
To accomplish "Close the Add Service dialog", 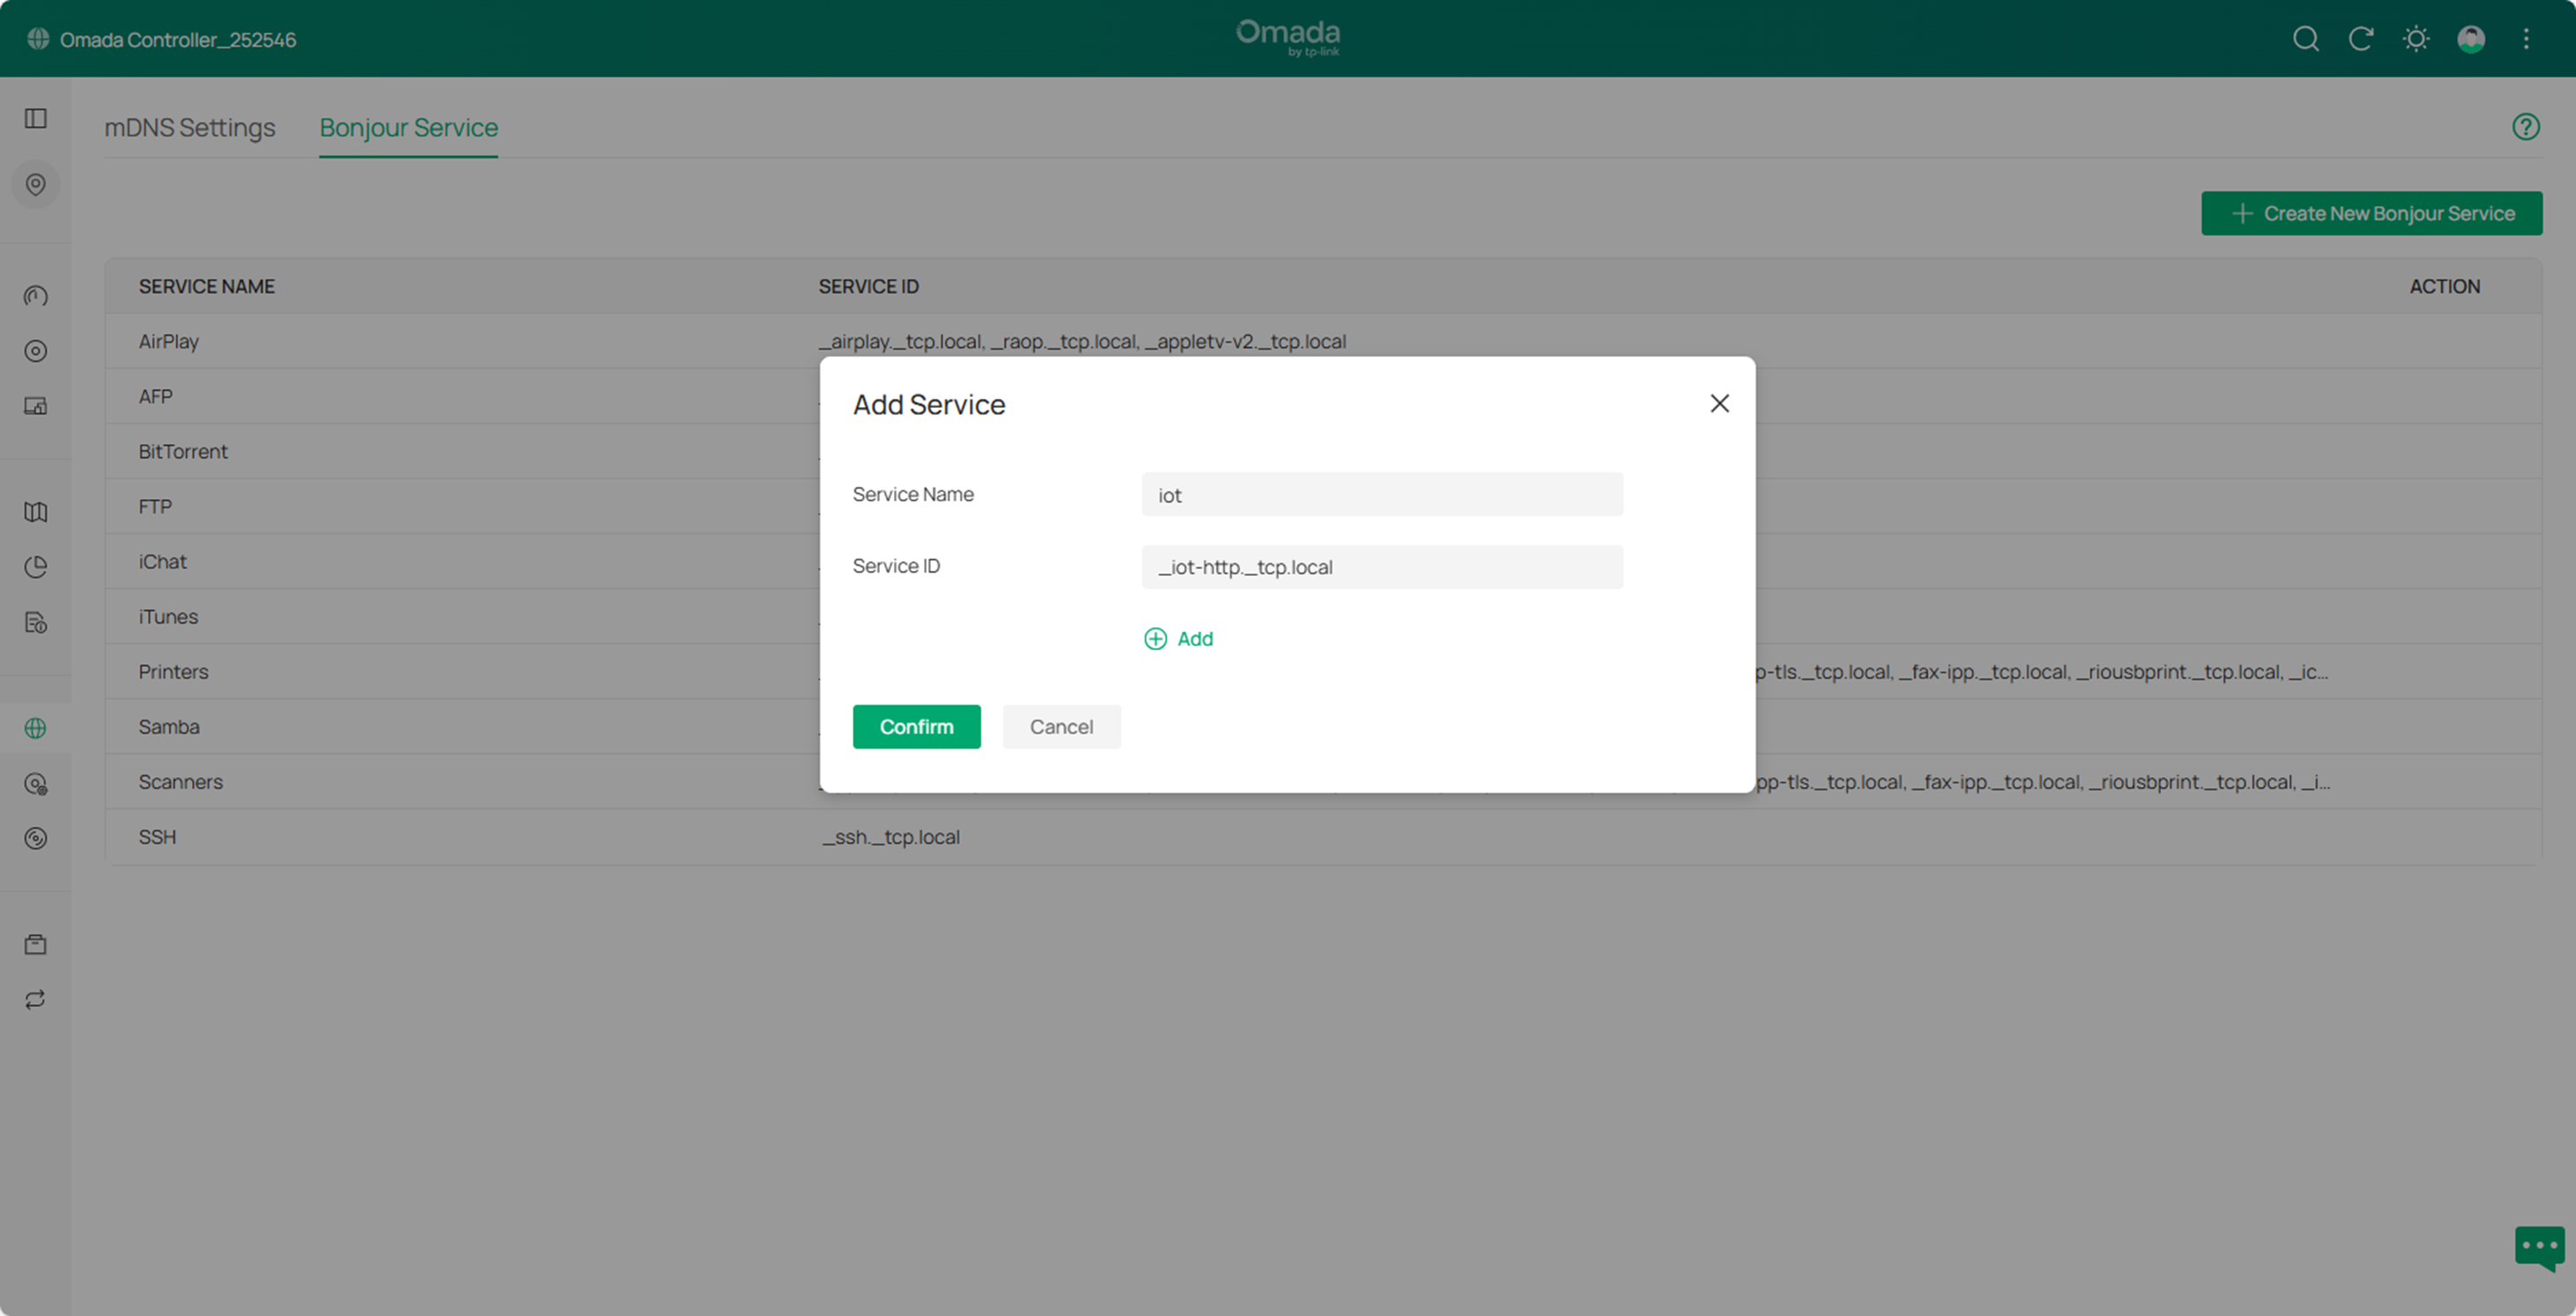I will tap(1719, 403).
